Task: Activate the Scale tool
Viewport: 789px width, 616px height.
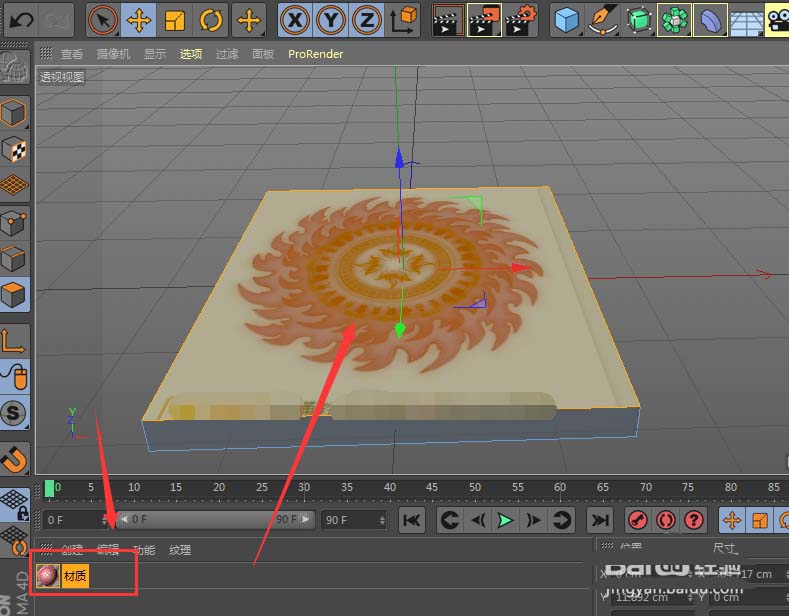Action: click(x=175, y=20)
